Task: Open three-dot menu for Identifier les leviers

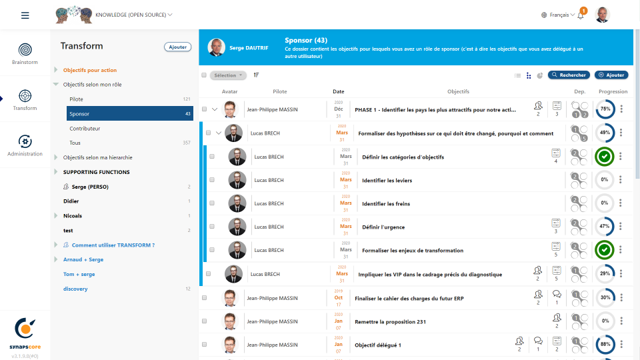Action: 620,180
